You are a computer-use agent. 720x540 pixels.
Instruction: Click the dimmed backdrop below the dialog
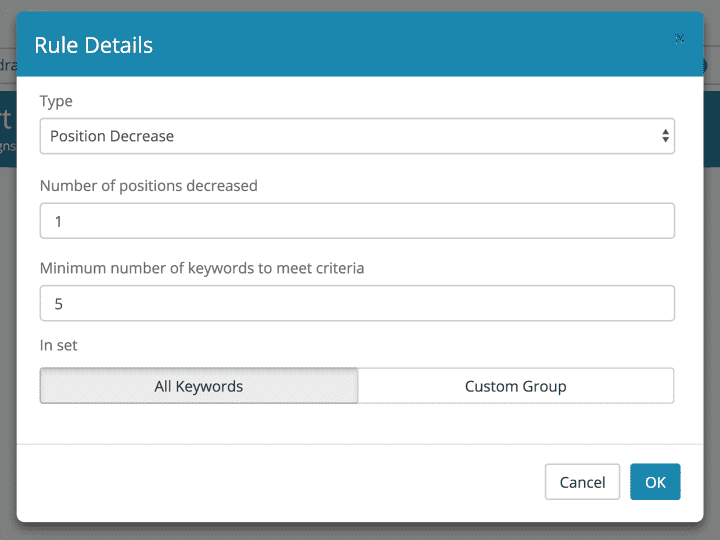tap(360, 531)
